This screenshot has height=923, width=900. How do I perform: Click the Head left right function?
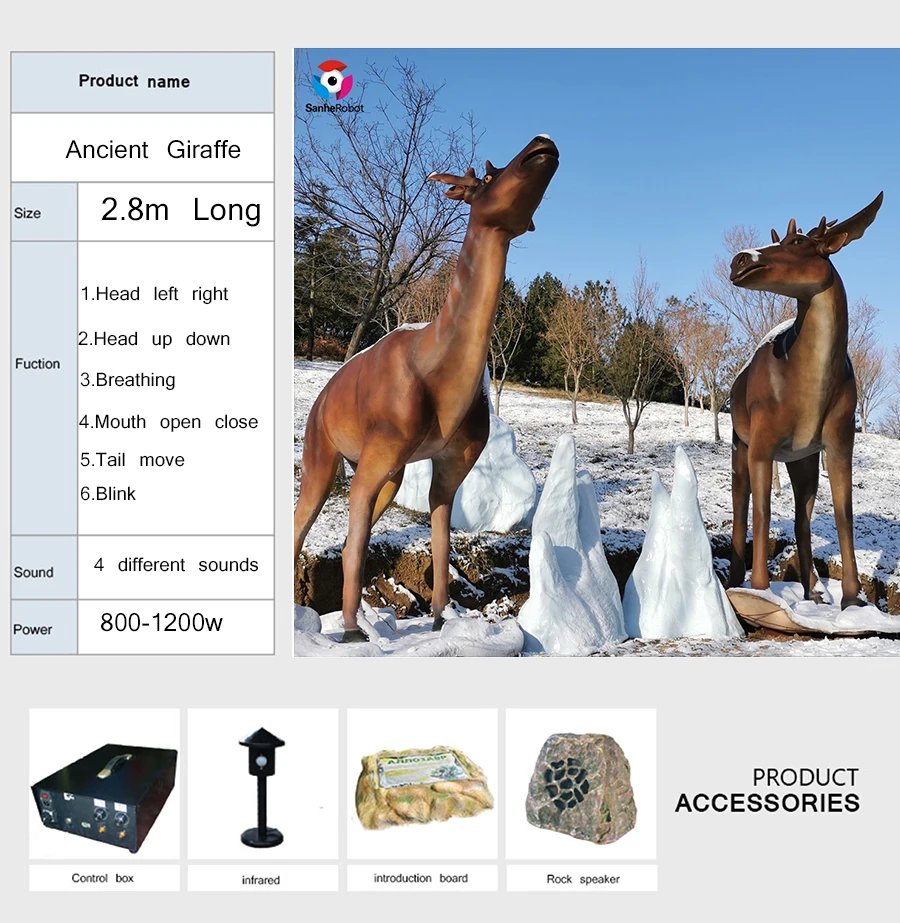[x=155, y=294]
